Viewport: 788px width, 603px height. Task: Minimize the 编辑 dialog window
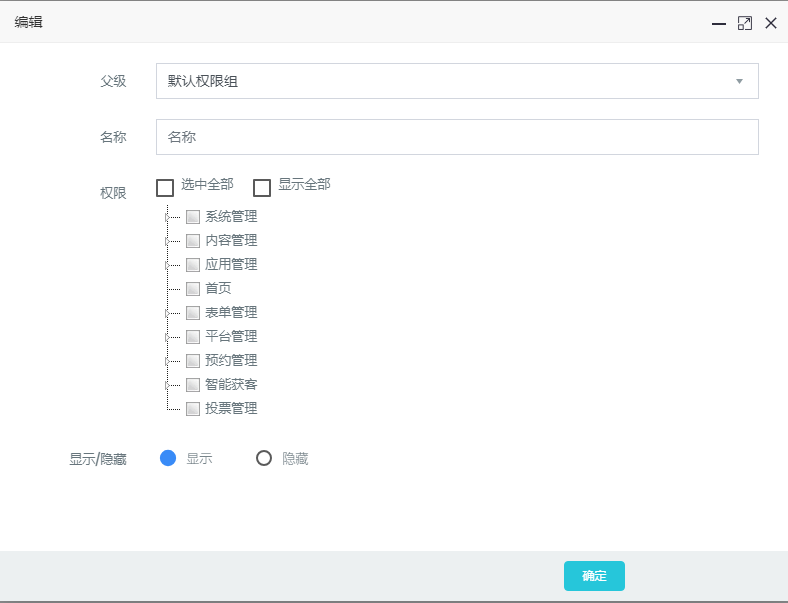click(718, 23)
